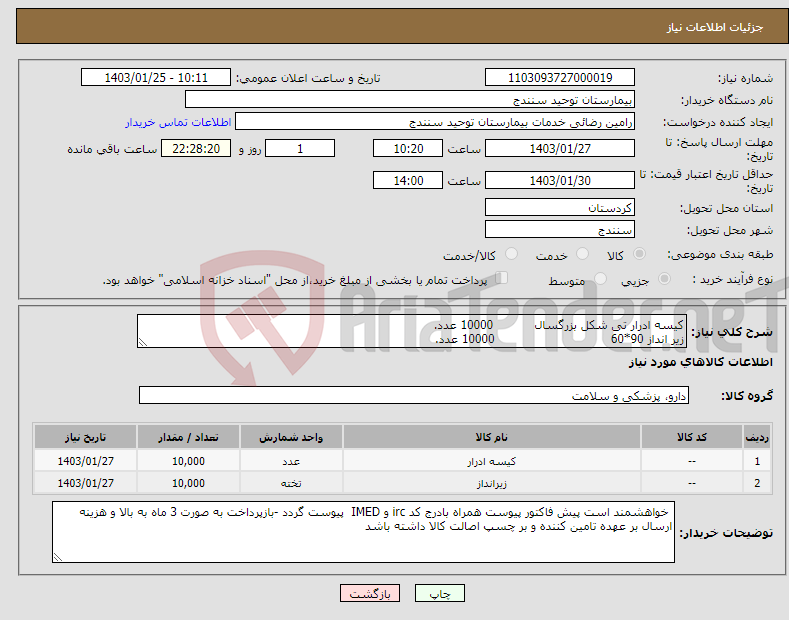
Task: Click the شماره نیاز number field
Action: pos(560,78)
